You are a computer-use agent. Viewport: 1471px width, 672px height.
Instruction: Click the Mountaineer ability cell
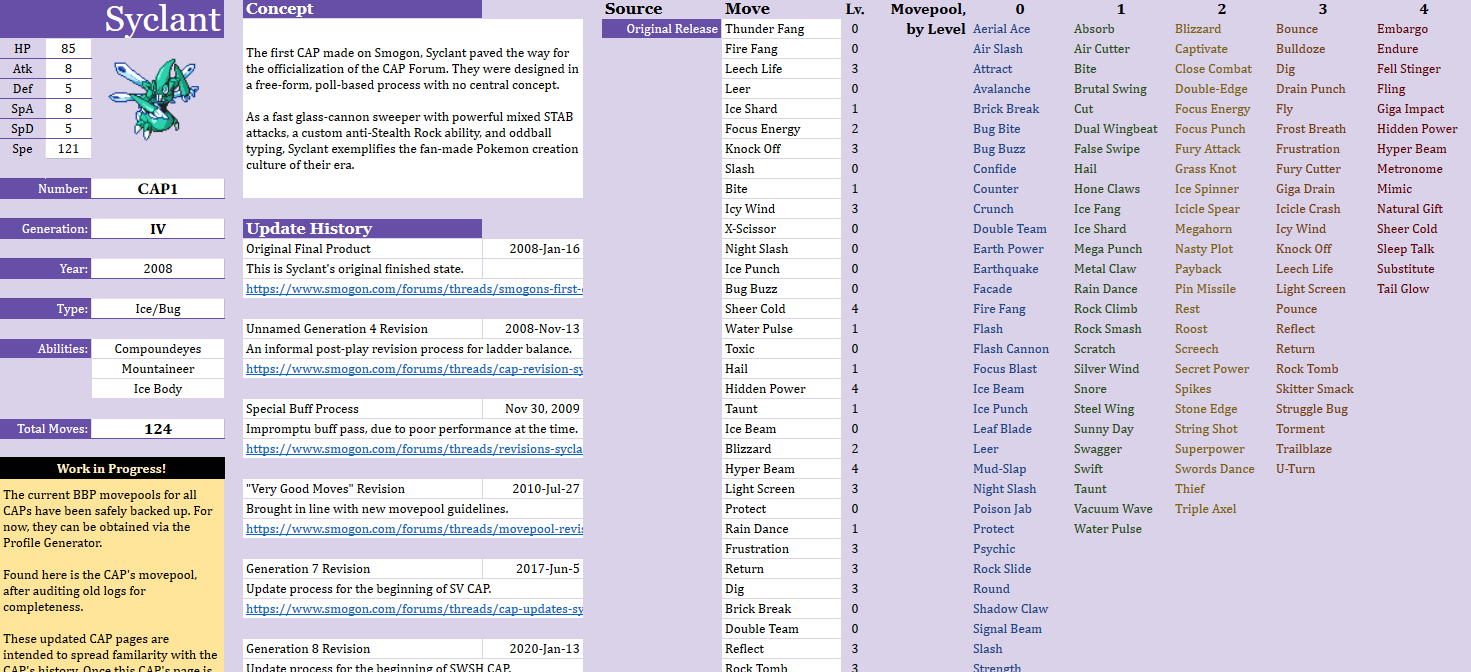click(x=158, y=369)
